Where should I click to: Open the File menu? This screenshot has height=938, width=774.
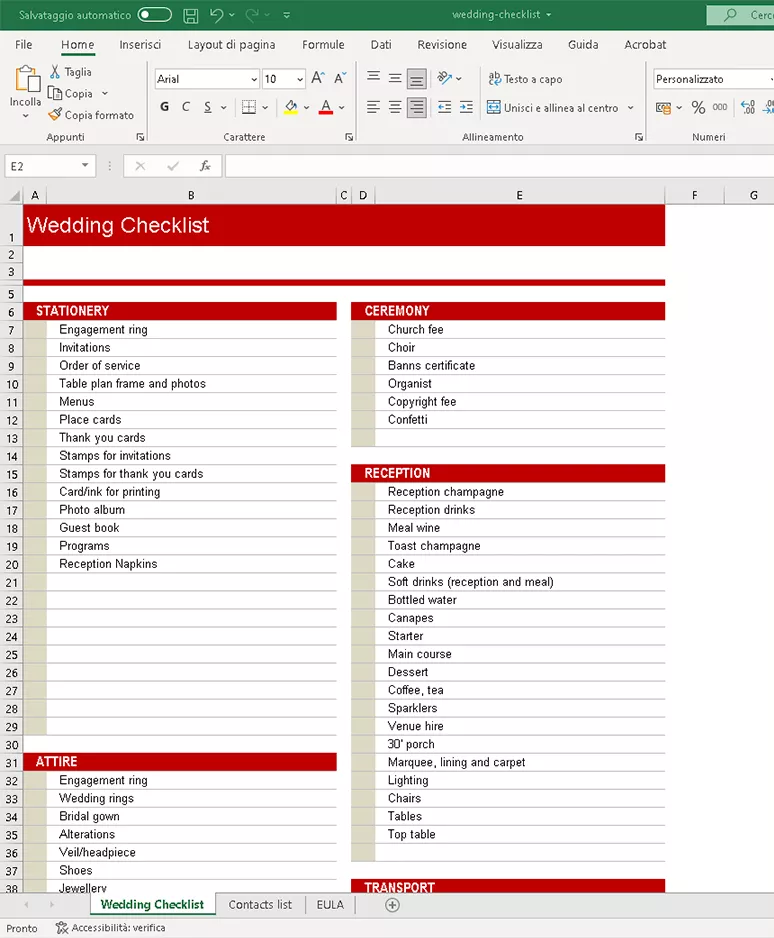[24, 45]
